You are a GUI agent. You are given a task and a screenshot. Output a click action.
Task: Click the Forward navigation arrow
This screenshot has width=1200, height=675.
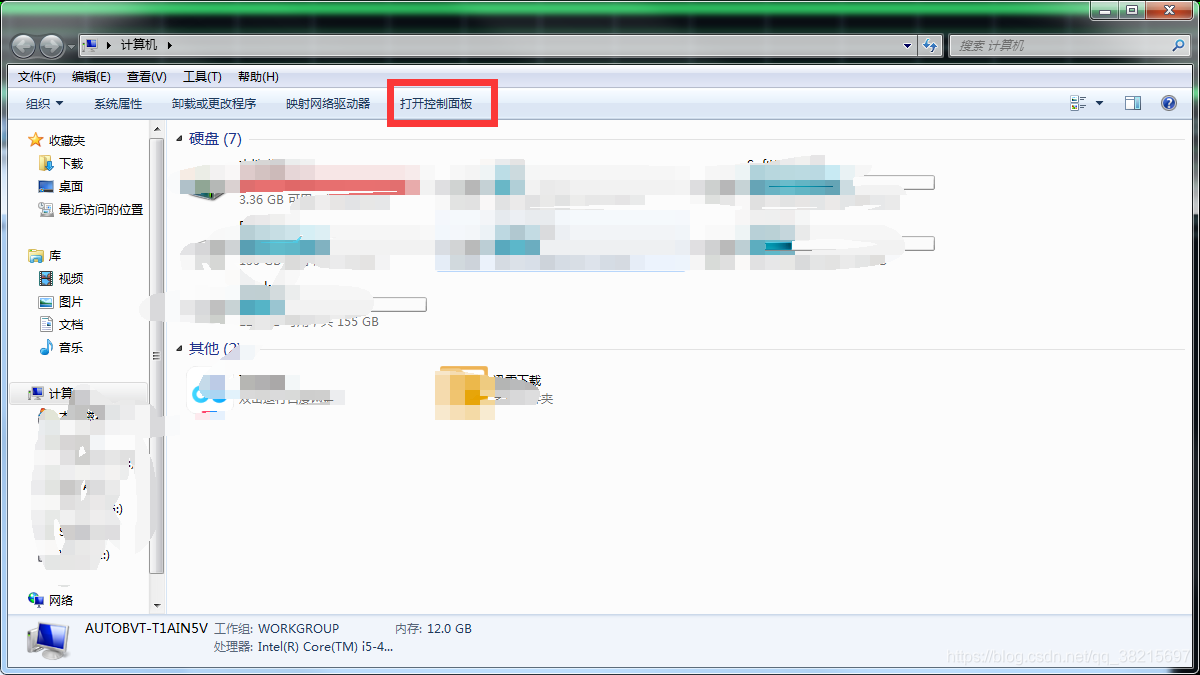(51, 46)
